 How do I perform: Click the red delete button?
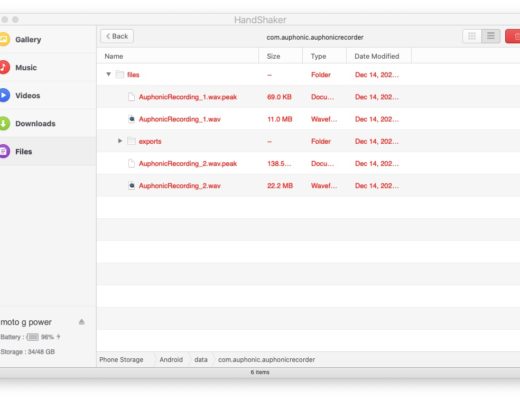[x=513, y=36]
